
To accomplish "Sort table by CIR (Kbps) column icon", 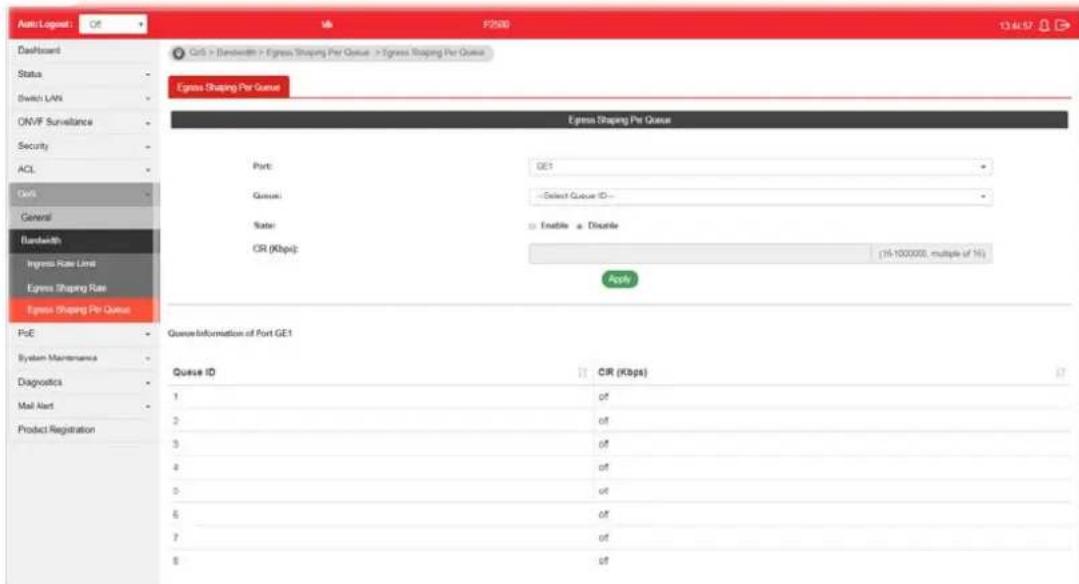I will pyautogui.click(x=1060, y=372).
